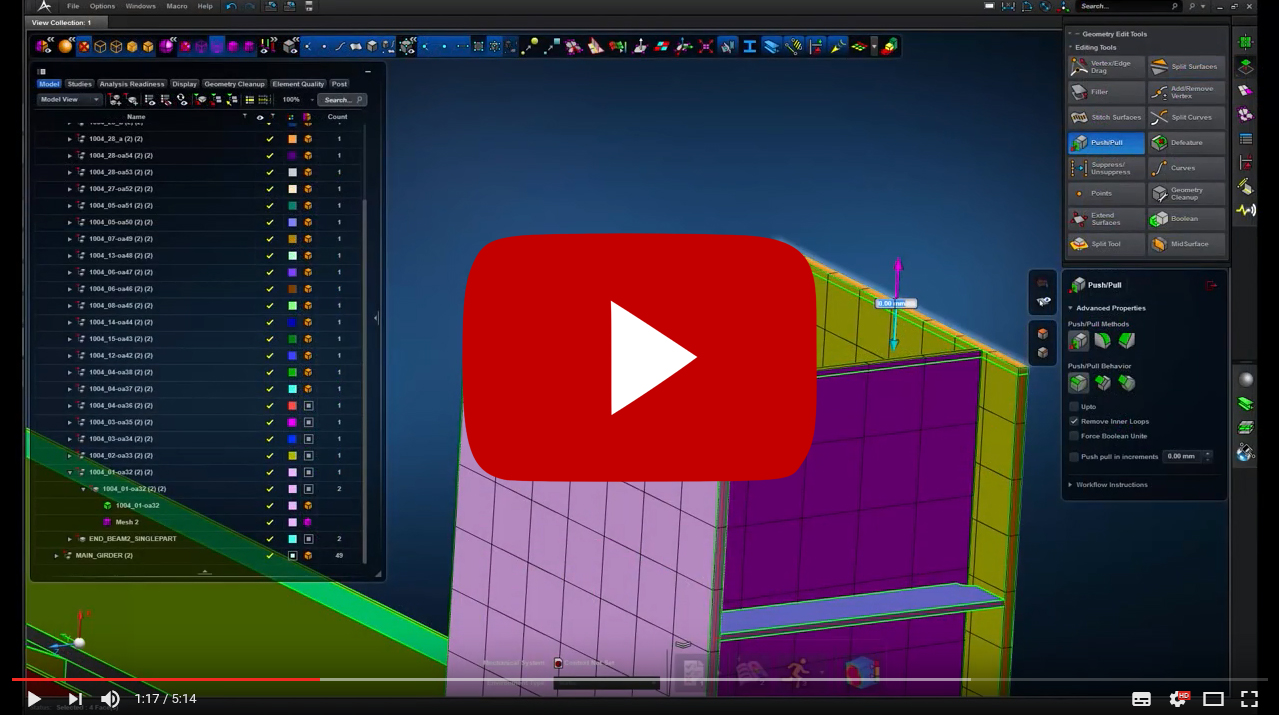Select the Vertex/Edge Drag tool
This screenshot has width=1279, height=715.
point(1106,67)
